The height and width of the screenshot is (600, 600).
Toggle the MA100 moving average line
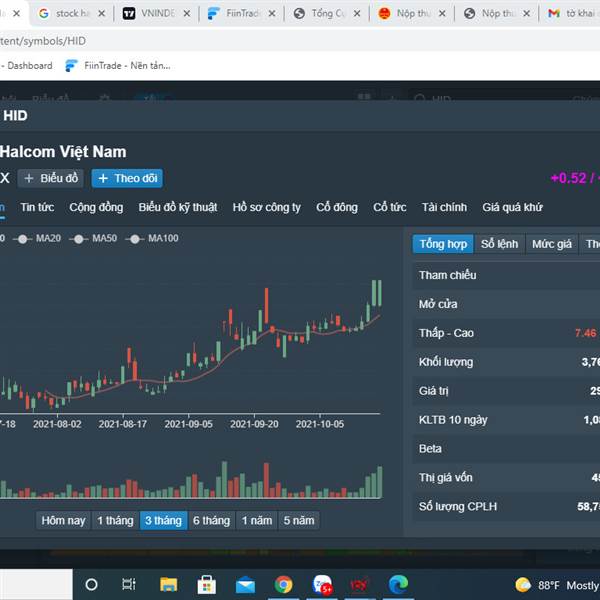152,239
